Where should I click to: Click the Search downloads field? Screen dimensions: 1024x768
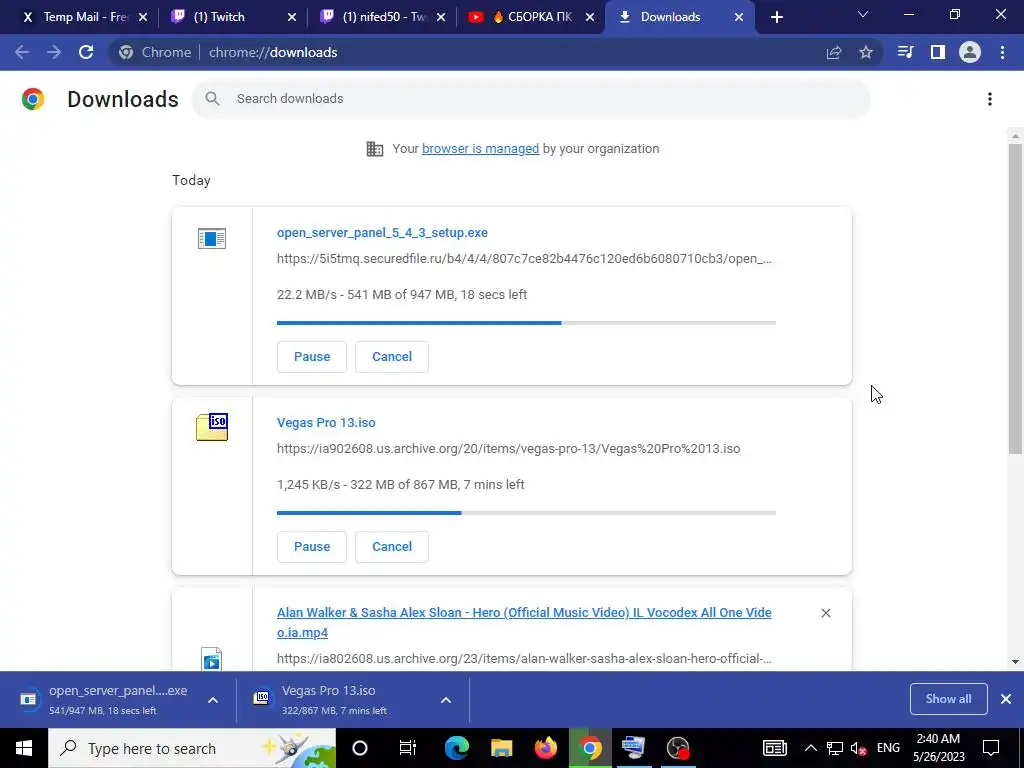[531, 99]
